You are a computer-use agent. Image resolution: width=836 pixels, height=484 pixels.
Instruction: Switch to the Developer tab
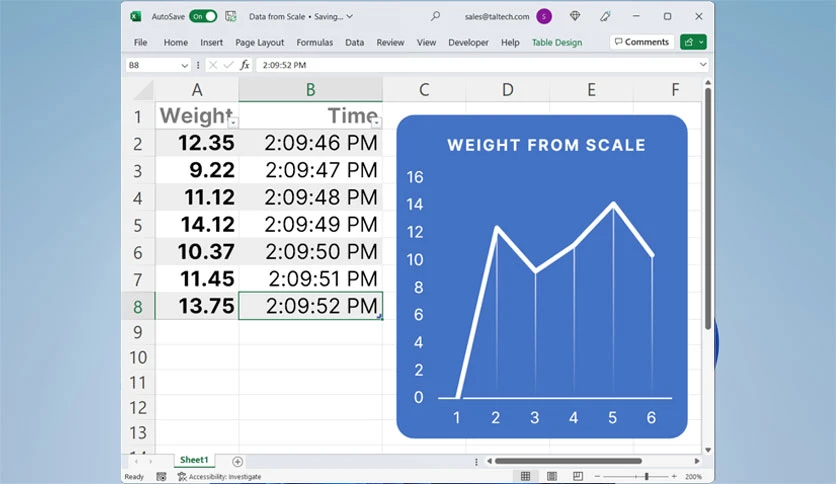point(468,42)
